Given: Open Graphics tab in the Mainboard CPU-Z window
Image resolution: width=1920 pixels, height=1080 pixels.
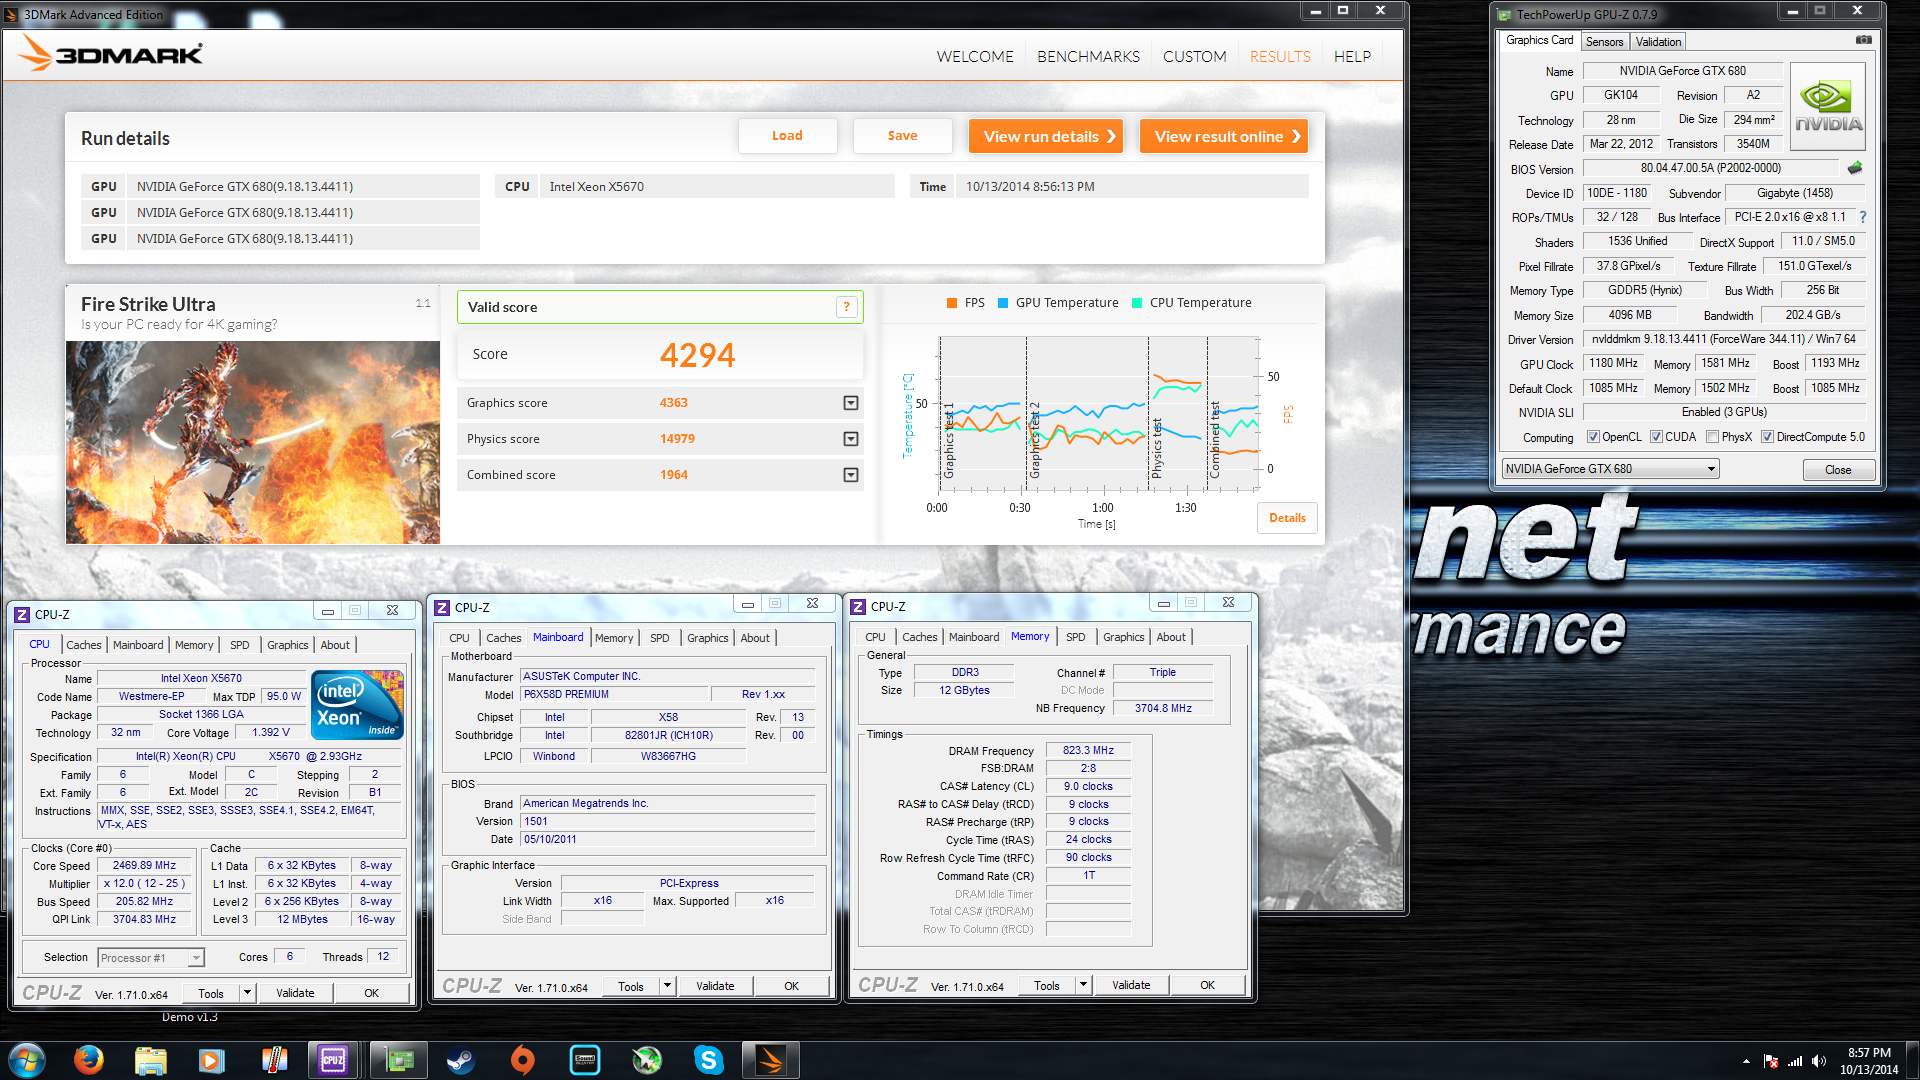Looking at the screenshot, I should (x=708, y=638).
